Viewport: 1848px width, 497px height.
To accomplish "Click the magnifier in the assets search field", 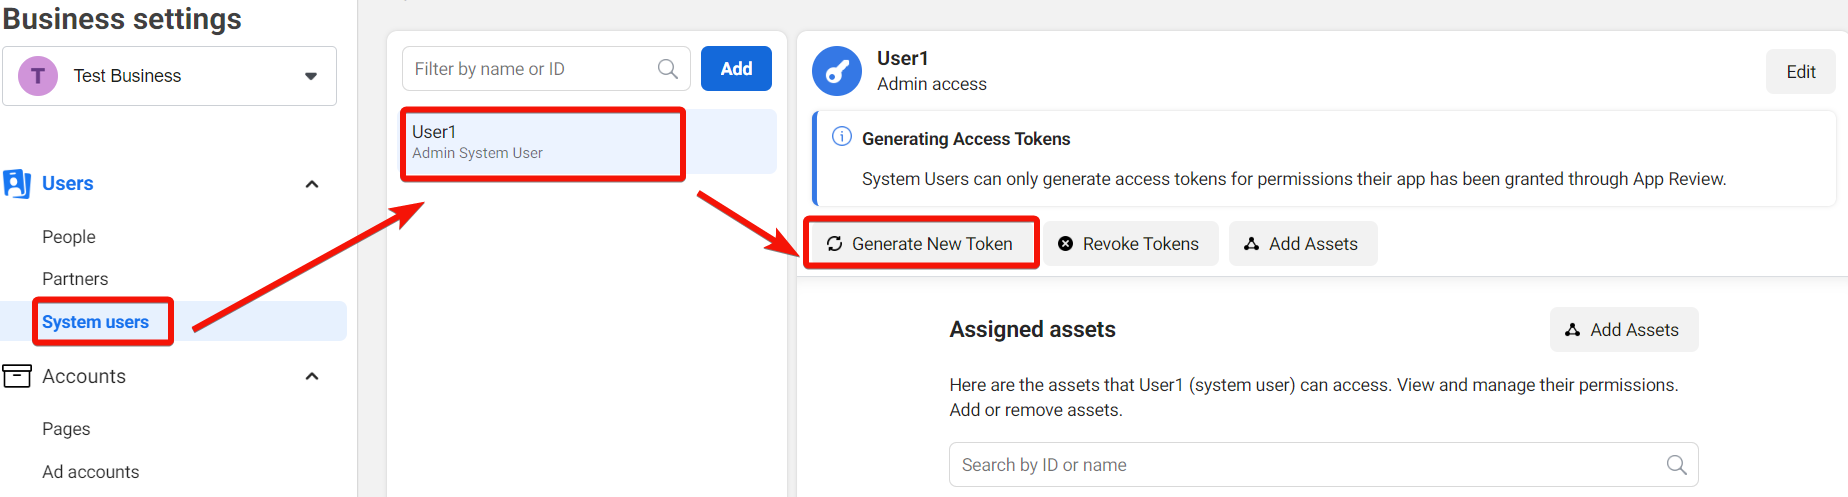I will click(x=1676, y=465).
